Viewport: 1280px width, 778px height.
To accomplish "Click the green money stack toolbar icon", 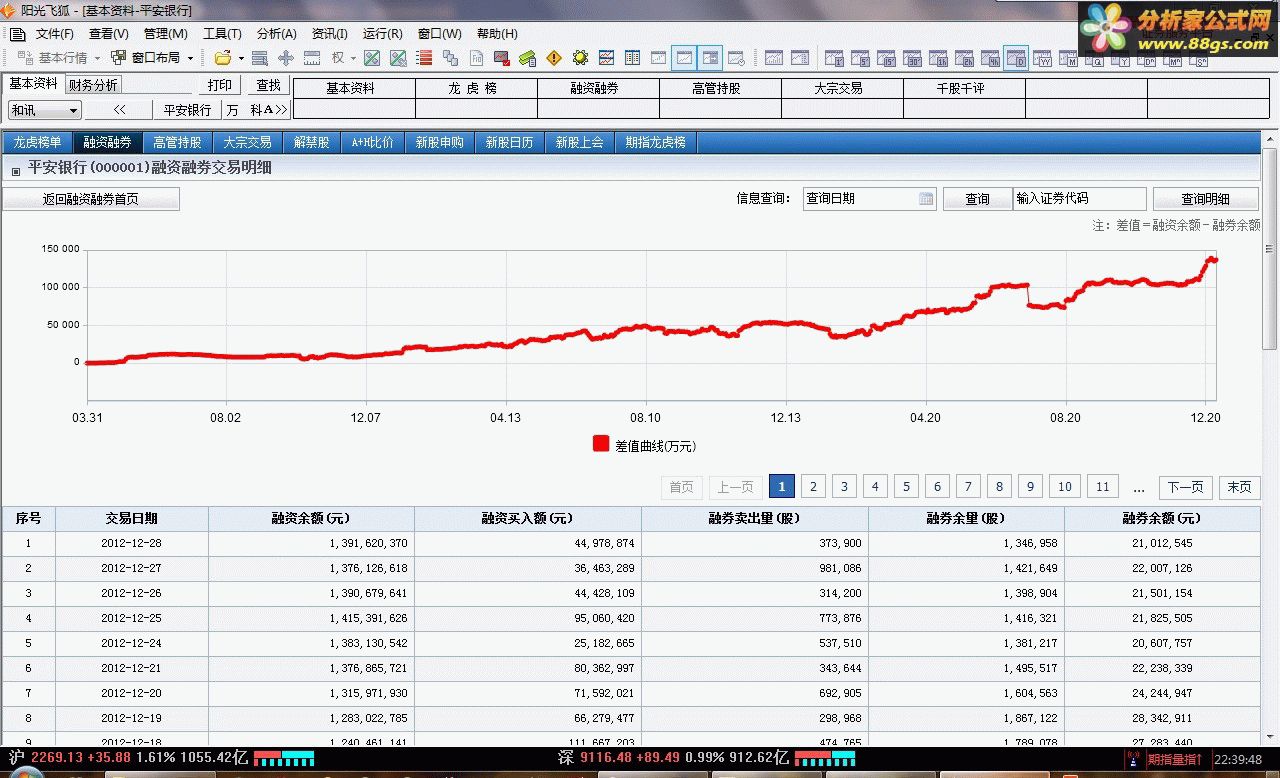I will coord(527,58).
